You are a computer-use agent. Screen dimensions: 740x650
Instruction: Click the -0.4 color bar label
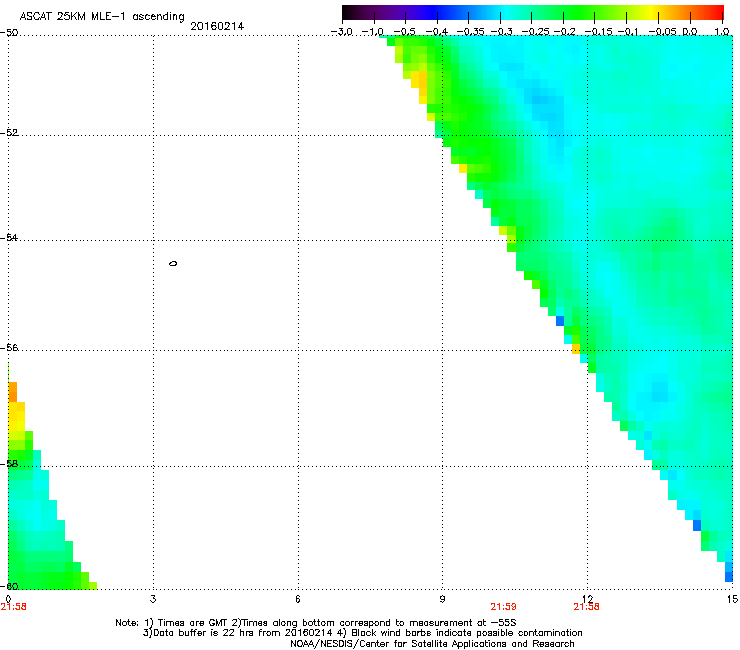[437, 32]
